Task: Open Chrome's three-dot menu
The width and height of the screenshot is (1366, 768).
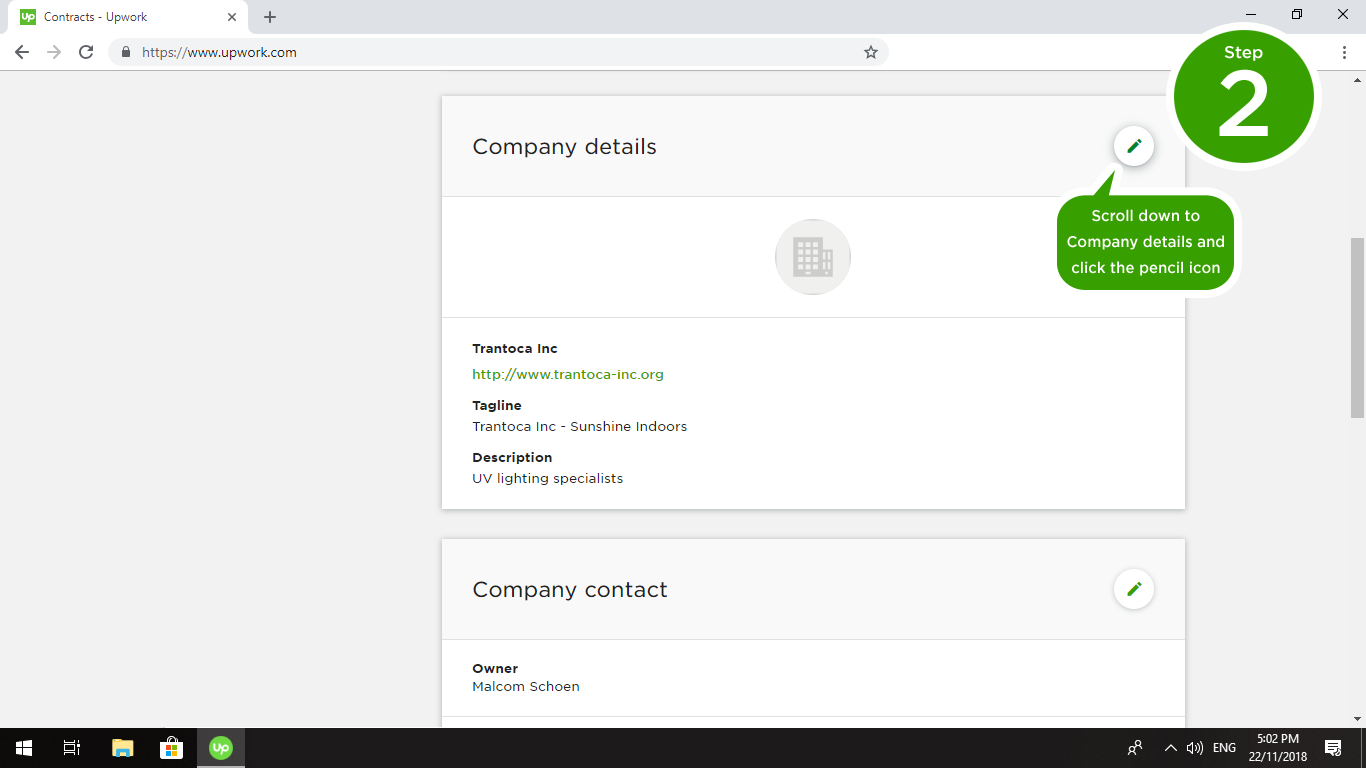Action: (1344, 52)
